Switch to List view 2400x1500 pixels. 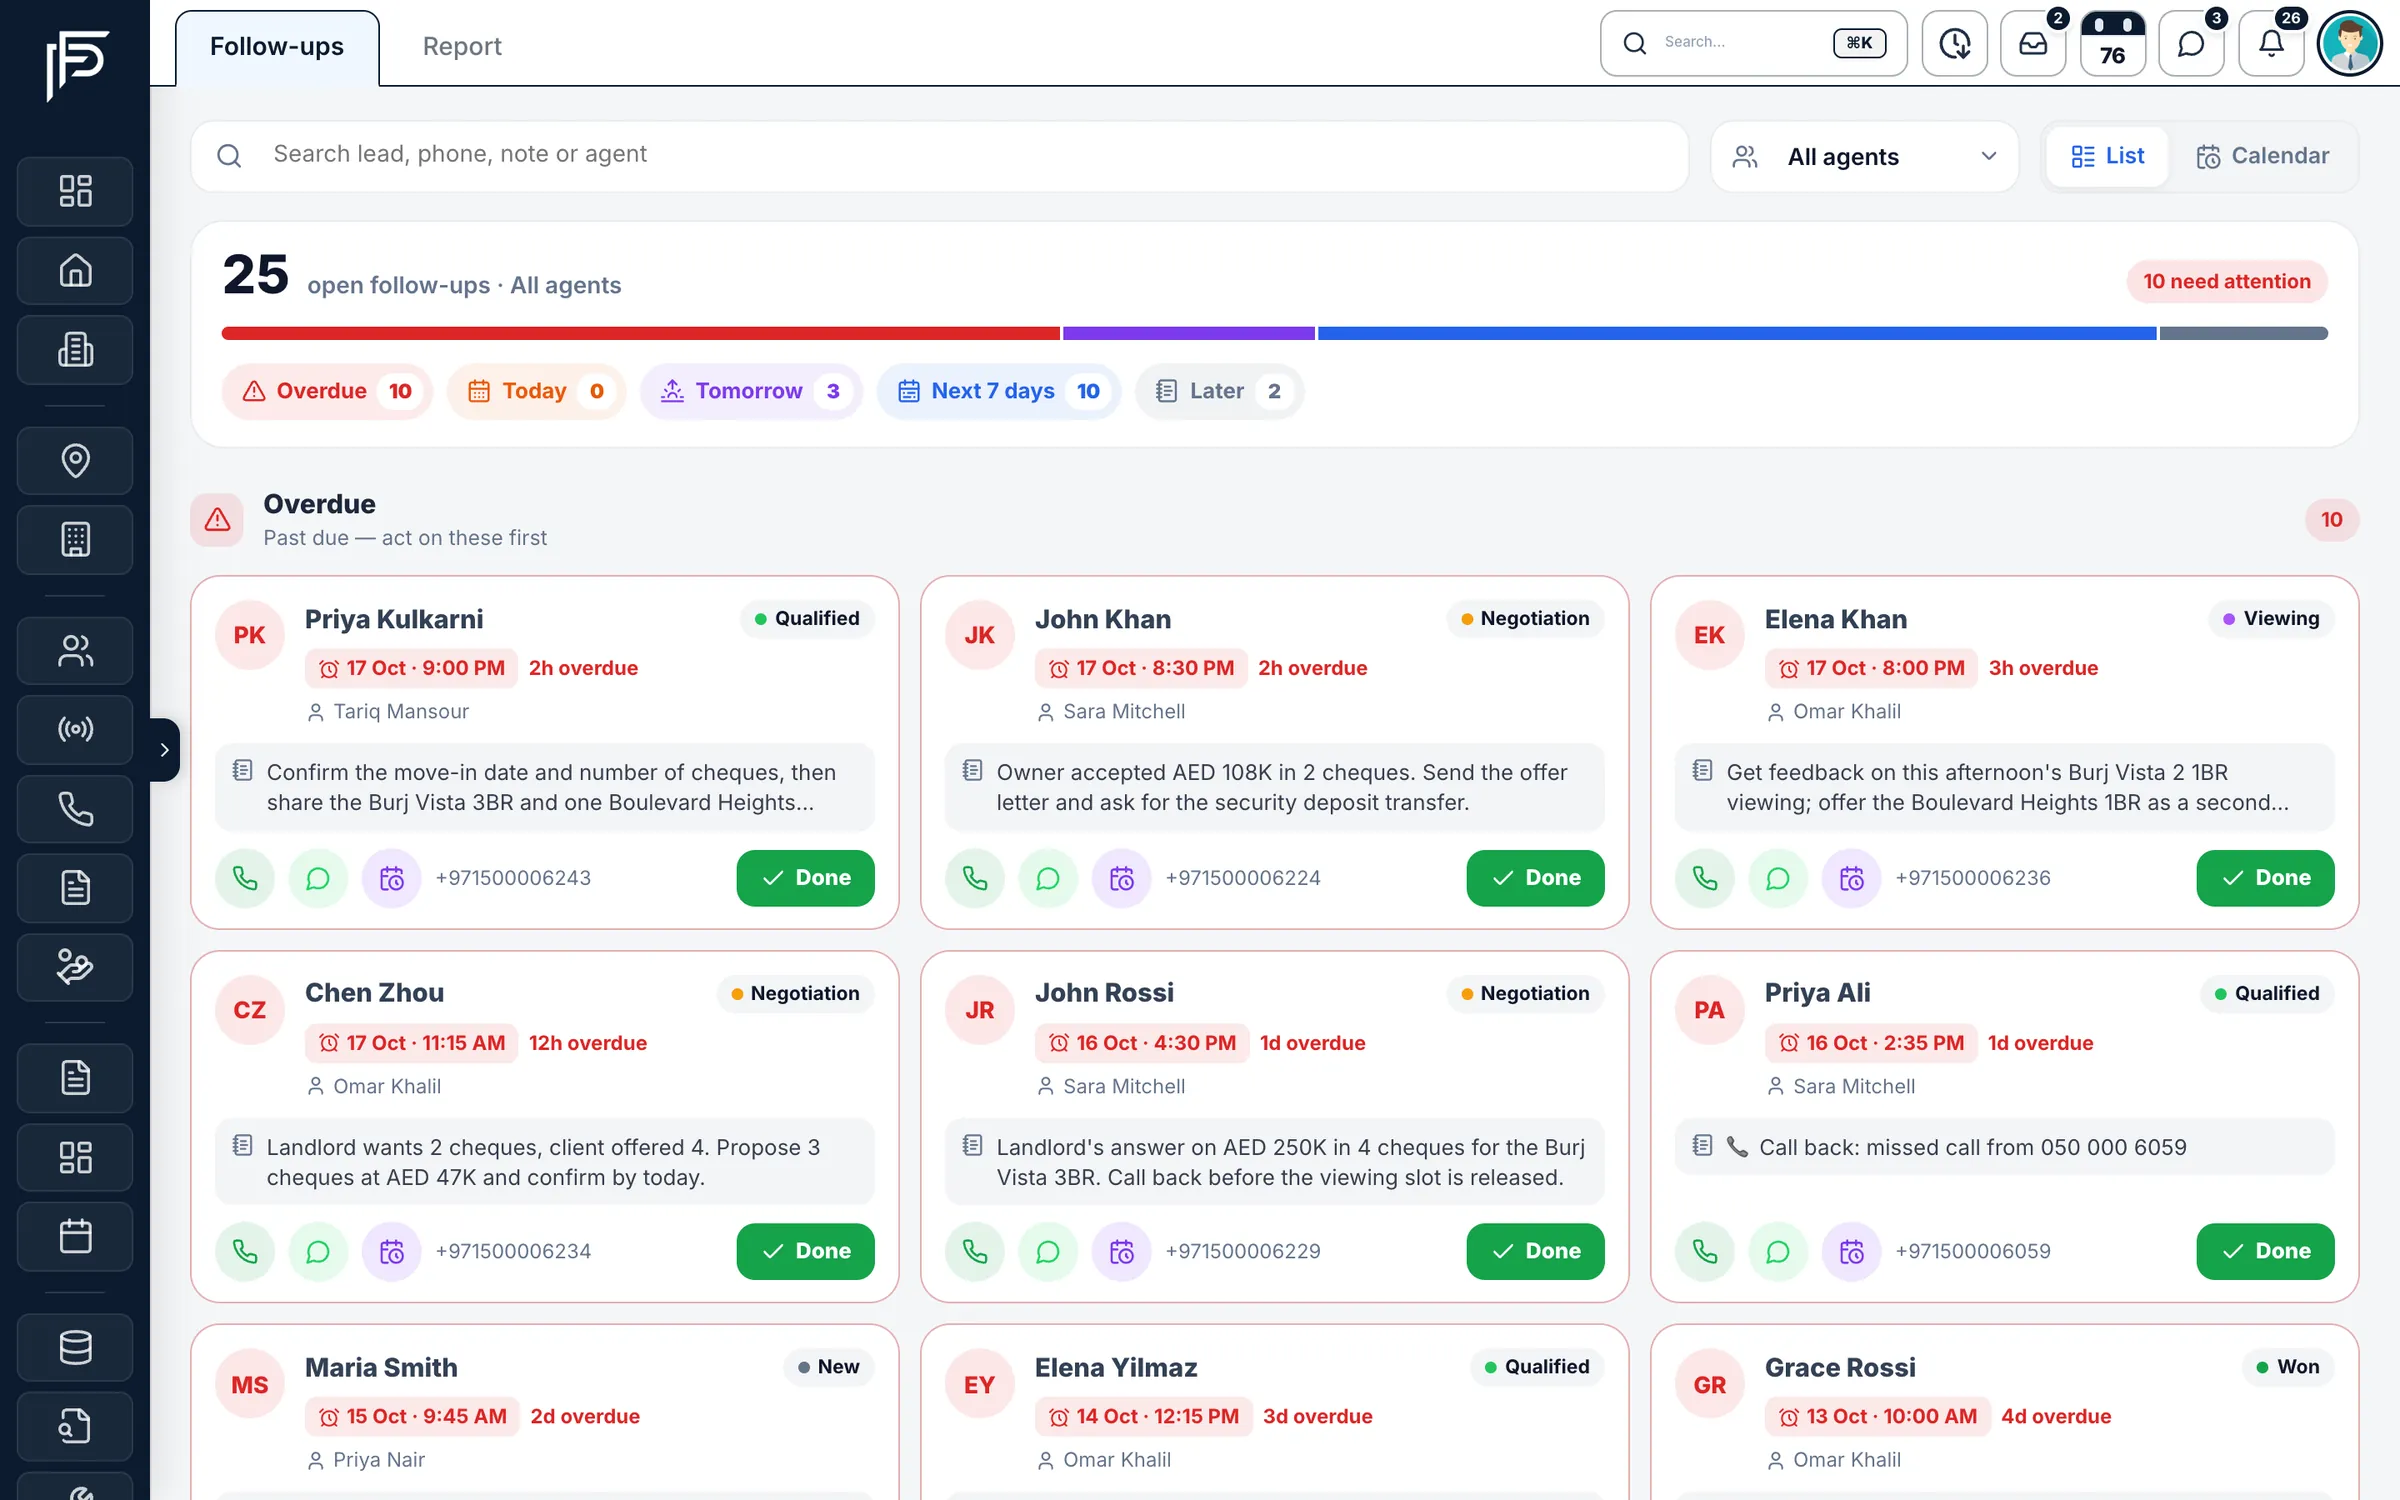(x=2108, y=156)
